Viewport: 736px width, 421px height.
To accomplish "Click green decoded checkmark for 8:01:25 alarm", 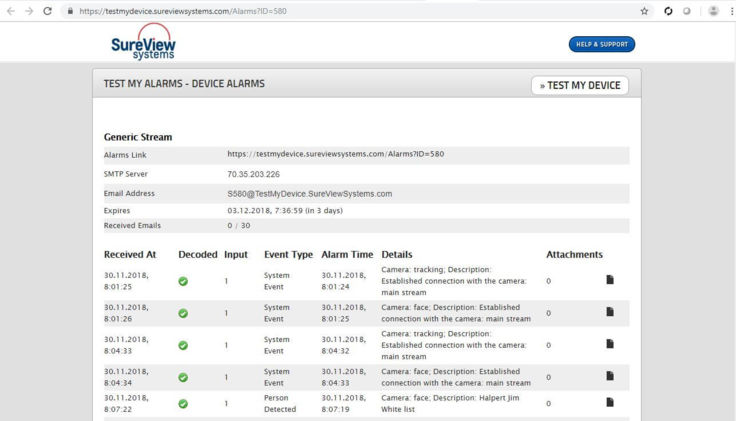I will (184, 281).
